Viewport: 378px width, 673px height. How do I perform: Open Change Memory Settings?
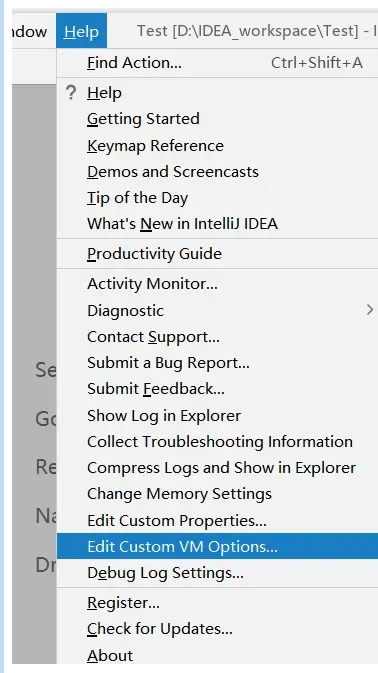point(218,494)
